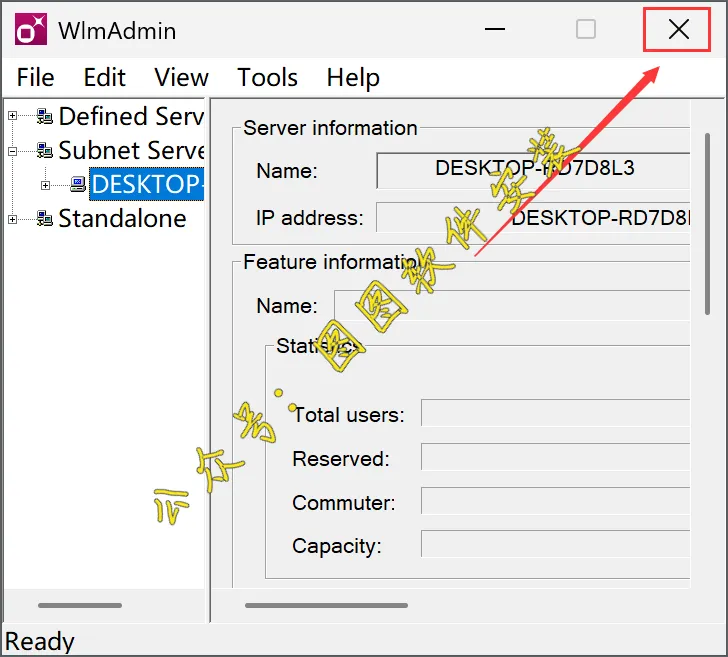Click the WlmAdmin app icon in title bar
Screen dimensions: 728x657
(31, 29)
